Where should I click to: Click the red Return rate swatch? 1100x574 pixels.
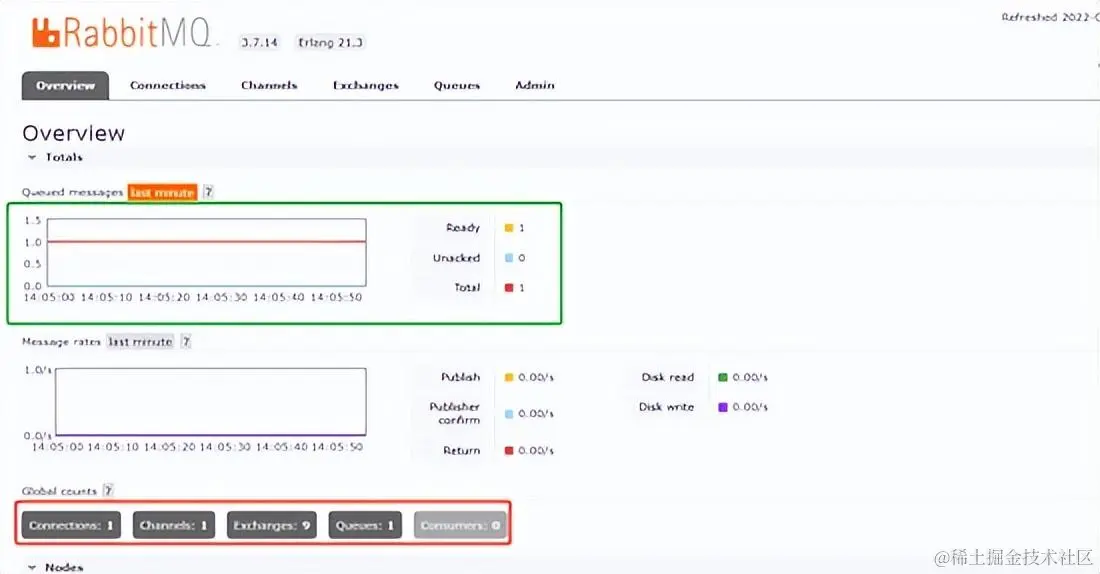(509, 450)
